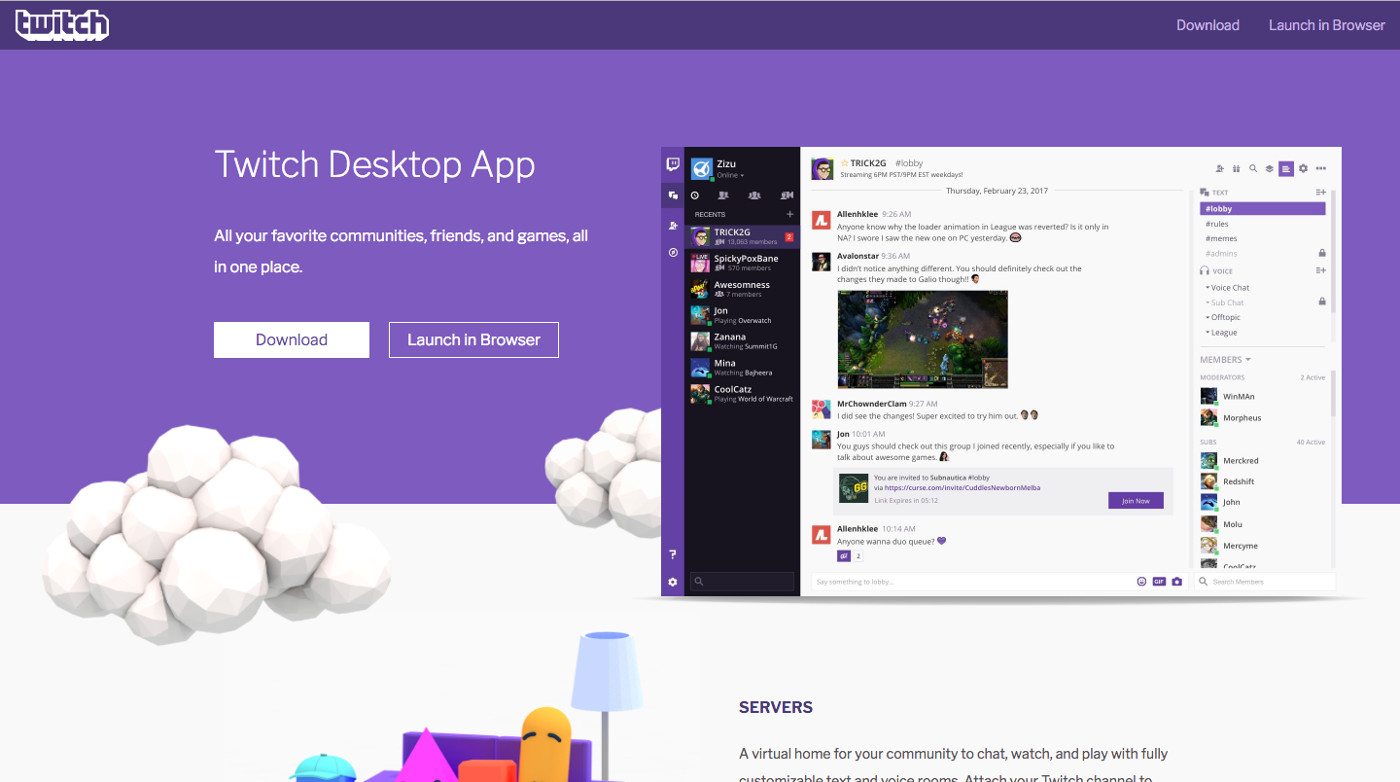Click the GIF button in message box
This screenshot has height=782, width=1400.
(1159, 581)
